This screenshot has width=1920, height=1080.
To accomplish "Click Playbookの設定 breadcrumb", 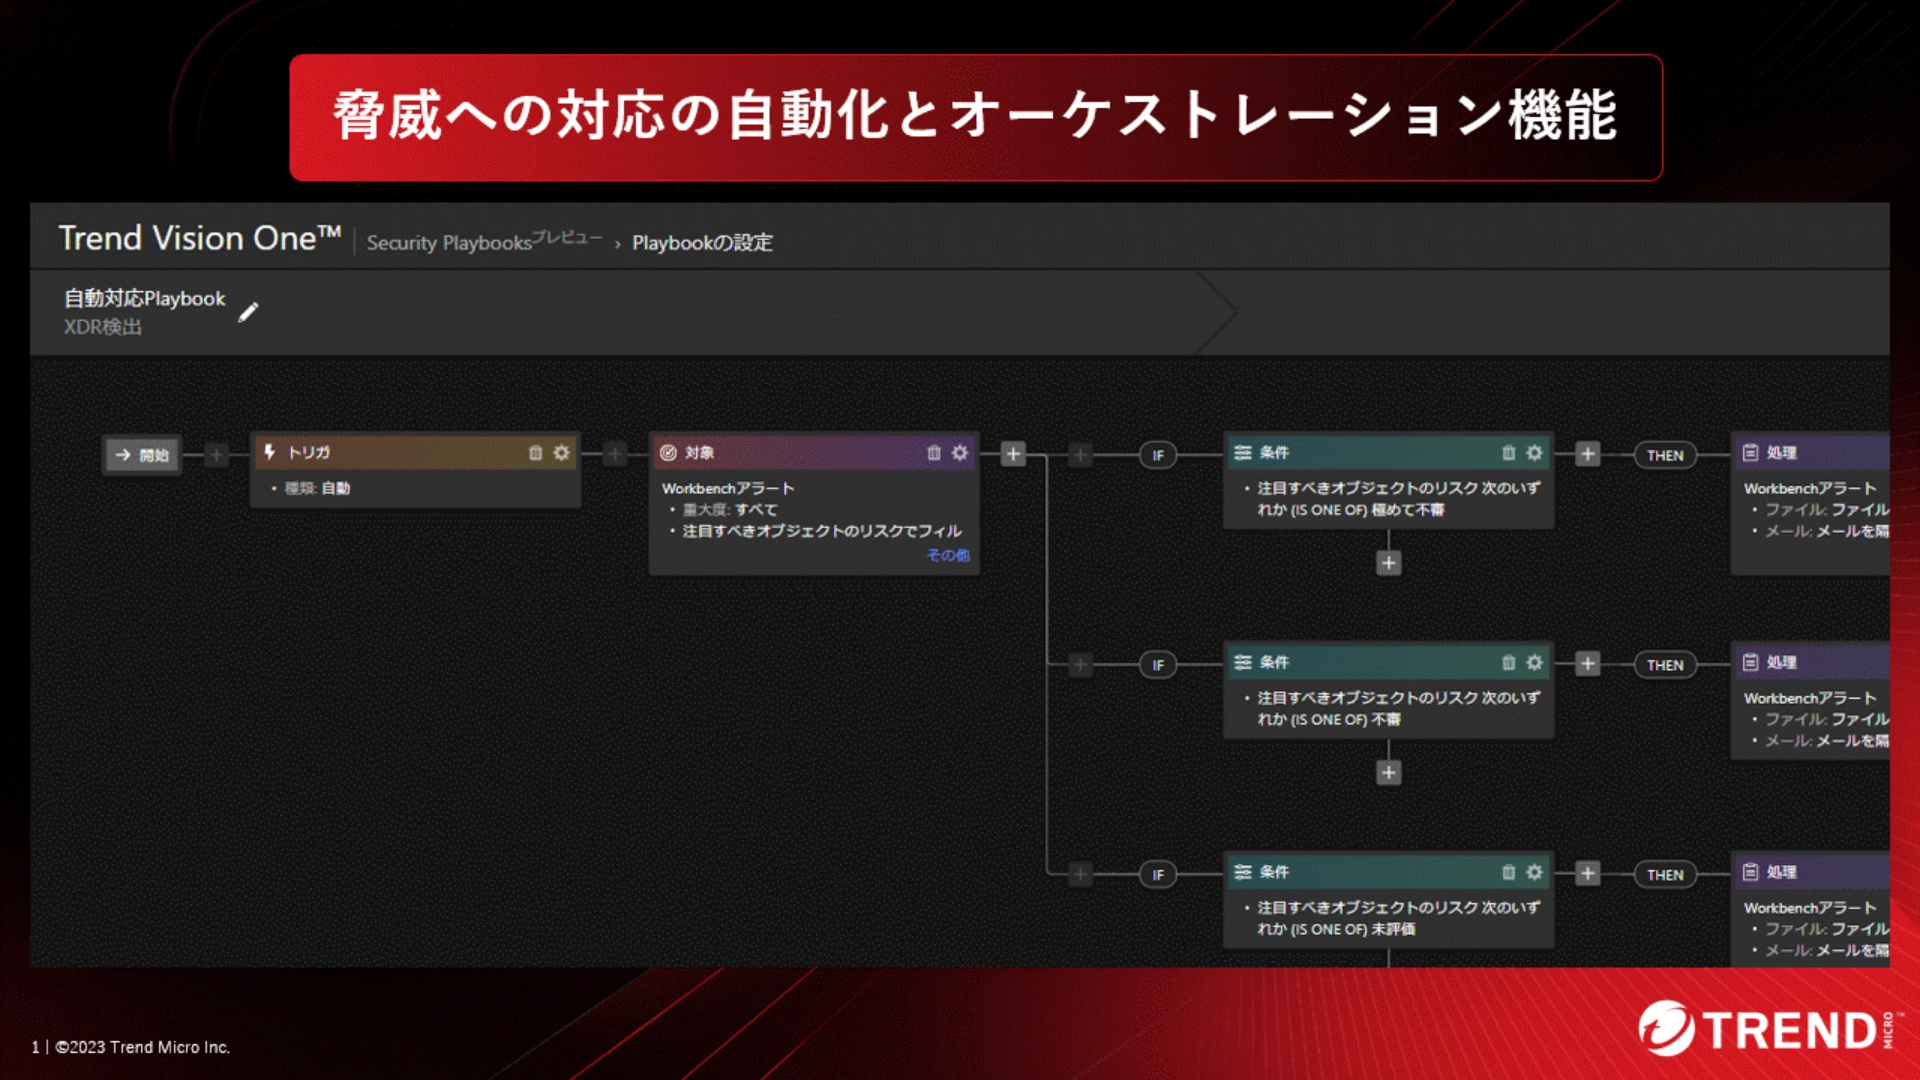I will tap(702, 243).
